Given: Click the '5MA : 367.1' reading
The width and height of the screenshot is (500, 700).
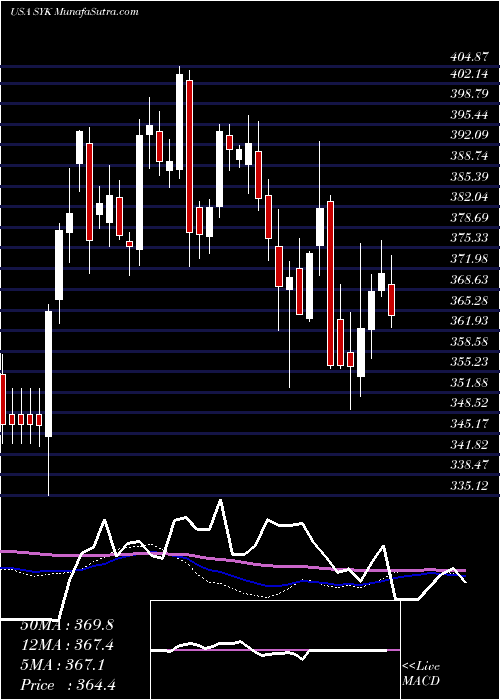Looking at the screenshot, I should pyautogui.click(x=62, y=665).
